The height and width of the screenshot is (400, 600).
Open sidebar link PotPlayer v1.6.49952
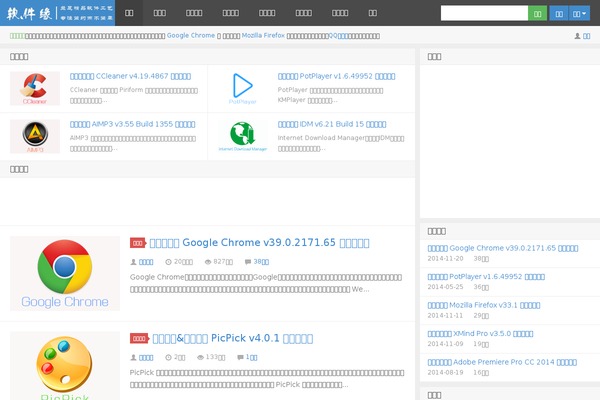[x=486, y=276]
